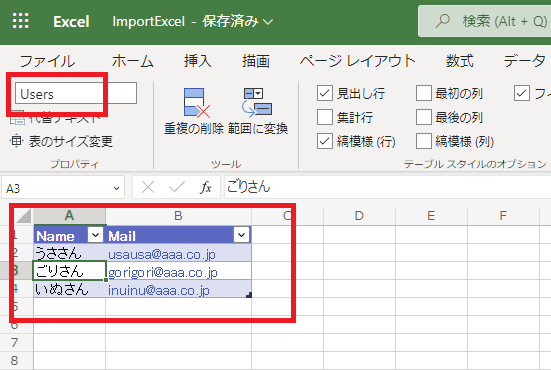Click the search magnifier icon
The width and height of the screenshot is (551, 370).
click(x=442, y=21)
